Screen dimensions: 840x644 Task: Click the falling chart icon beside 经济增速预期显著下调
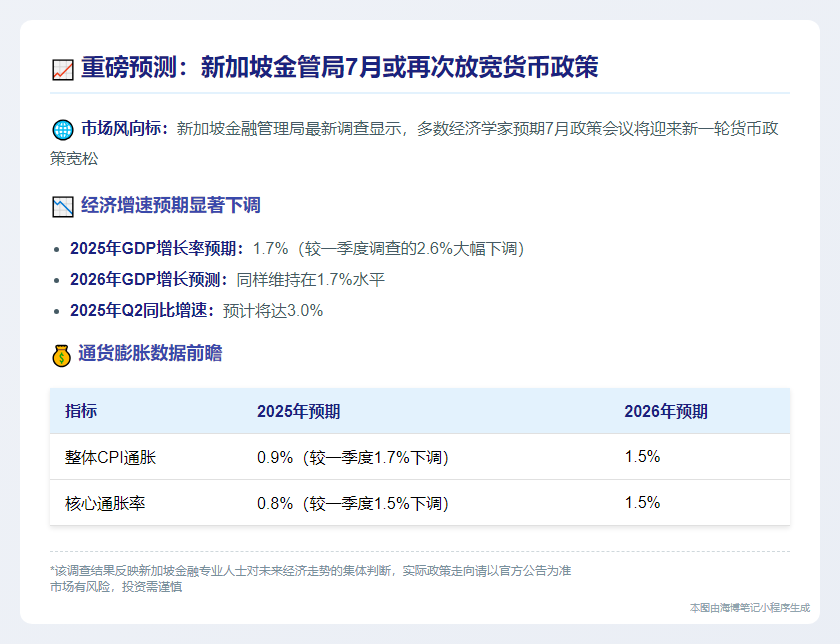click(x=63, y=207)
